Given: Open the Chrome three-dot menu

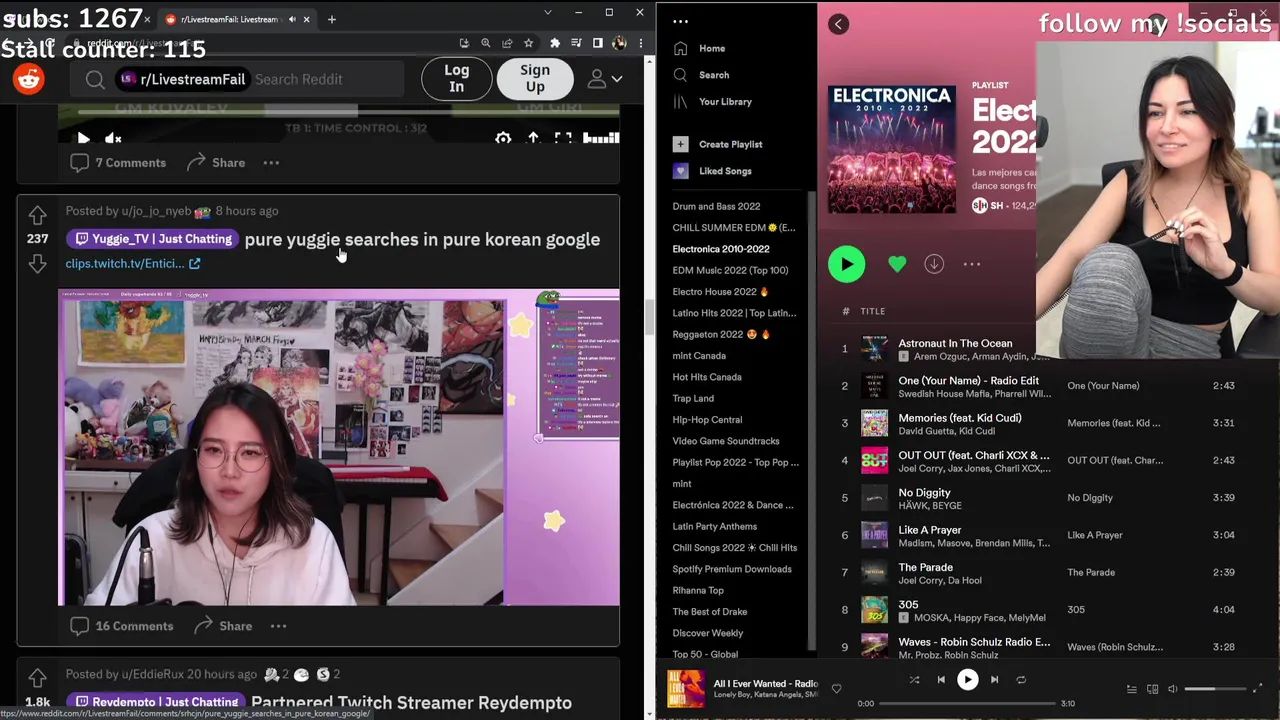Looking at the screenshot, I should pos(640,43).
